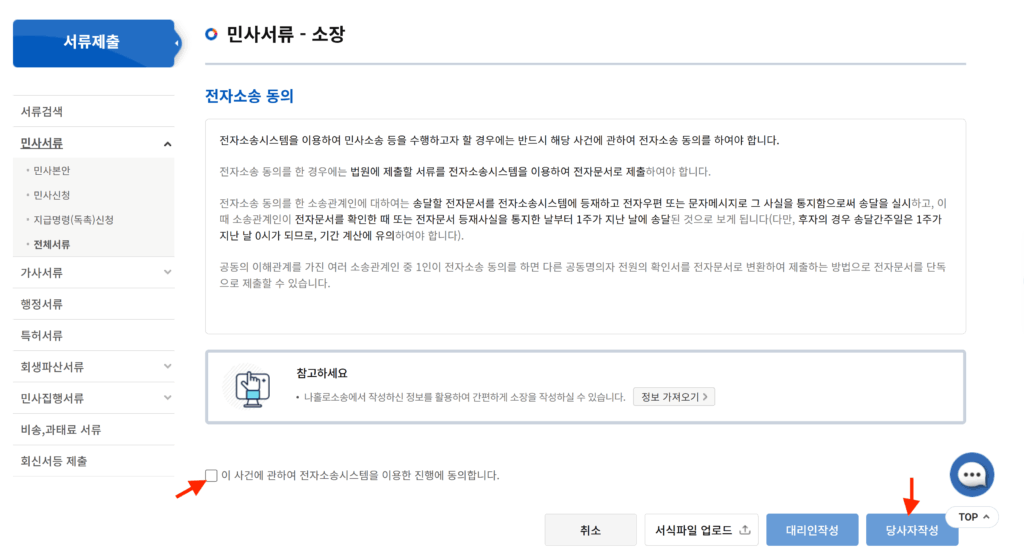
Task: Click the 당사자작성 button
Action: click(x=912, y=530)
